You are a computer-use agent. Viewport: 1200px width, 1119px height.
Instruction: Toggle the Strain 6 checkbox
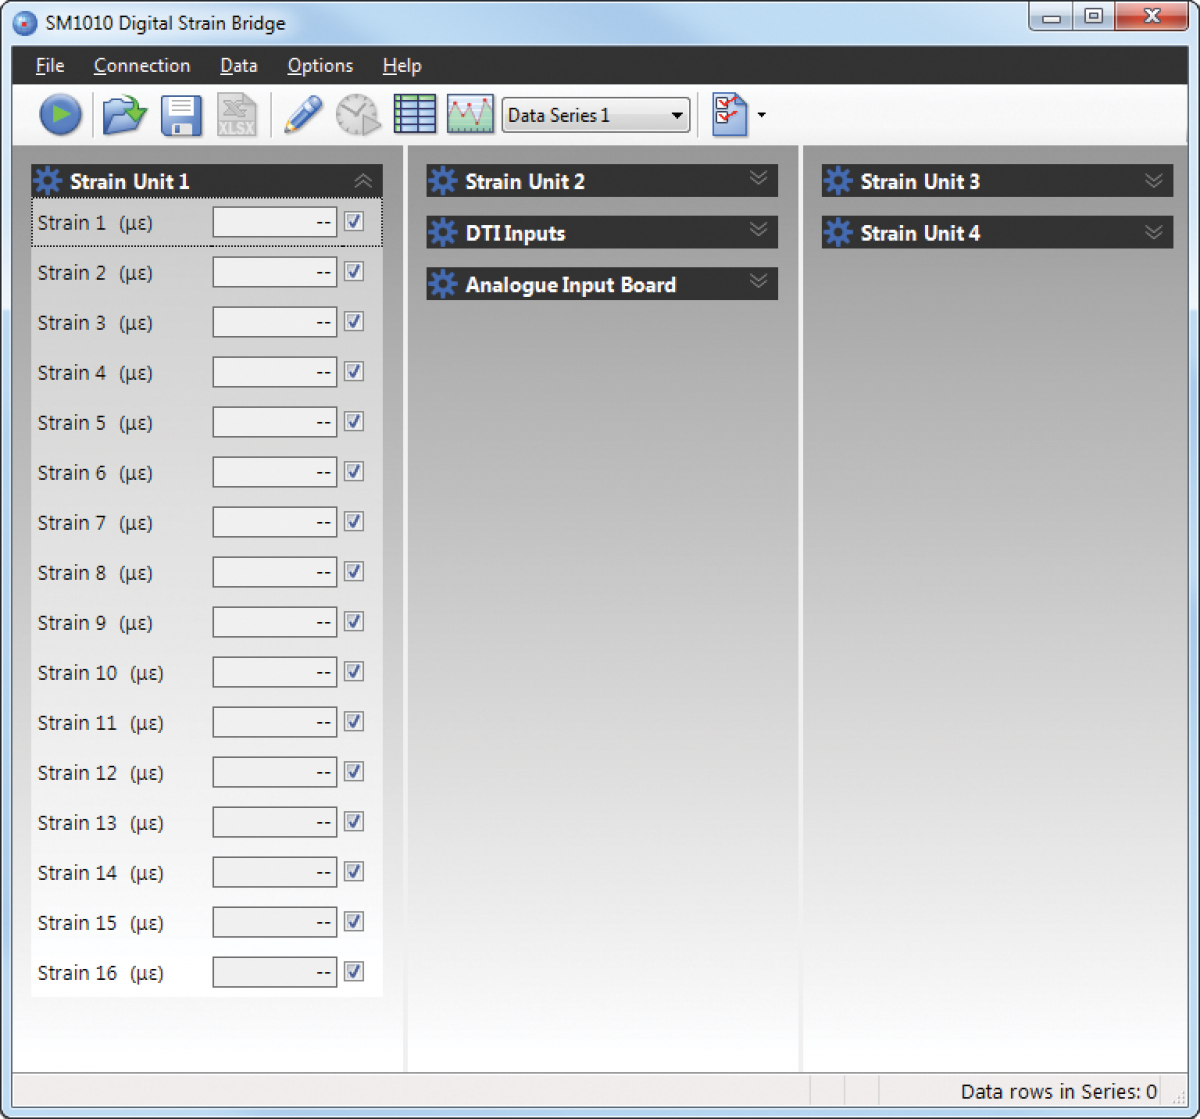coord(354,472)
